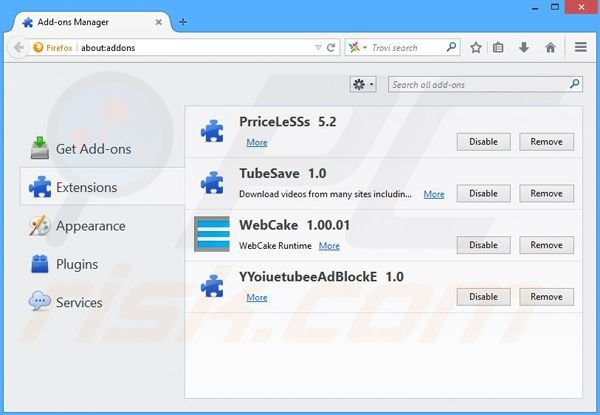Click the WebCake extension icon
The height and width of the screenshot is (415, 600).
tap(212, 234)
